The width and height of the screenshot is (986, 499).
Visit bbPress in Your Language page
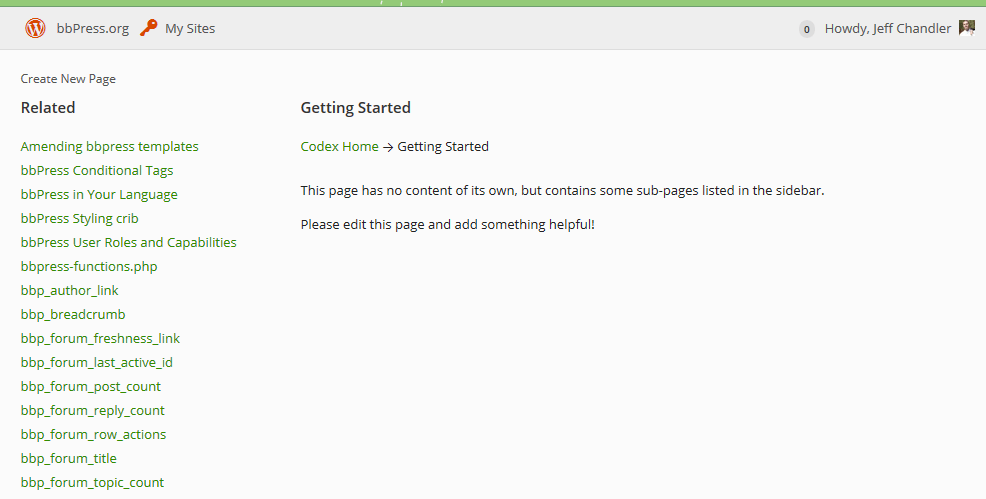coord(99,194)
